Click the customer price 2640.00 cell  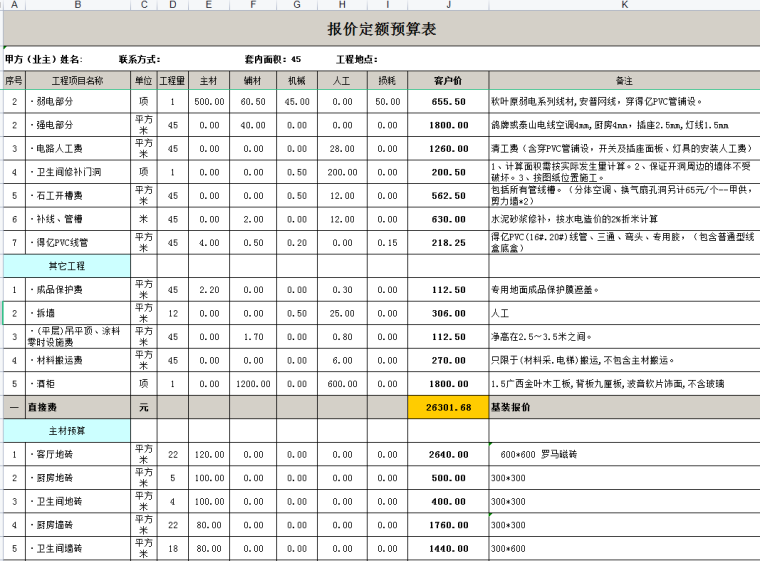click(448, 454)
